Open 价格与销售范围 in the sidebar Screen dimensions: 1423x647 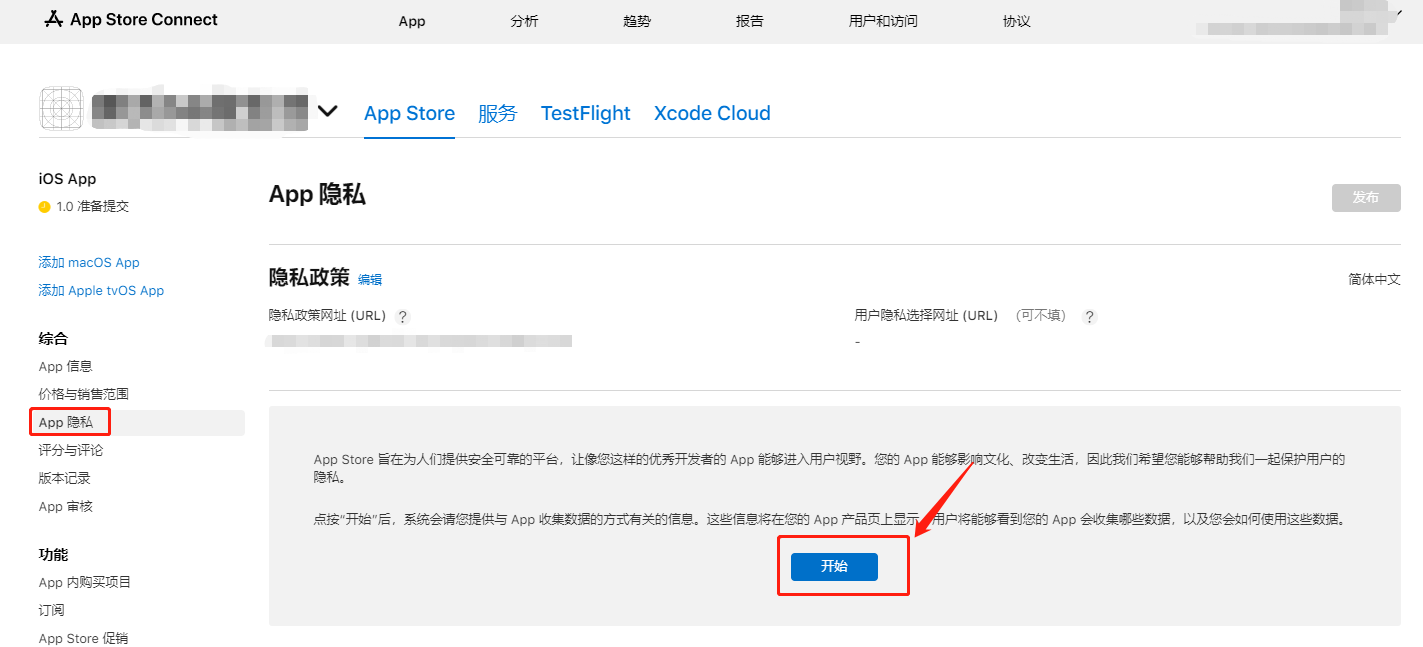coord(84,394)
